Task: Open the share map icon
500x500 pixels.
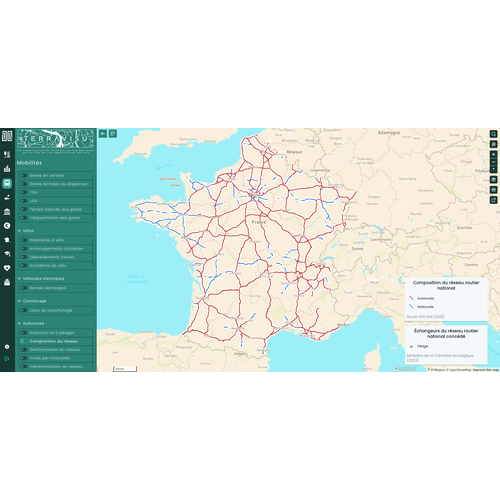Action: point(493,200)
